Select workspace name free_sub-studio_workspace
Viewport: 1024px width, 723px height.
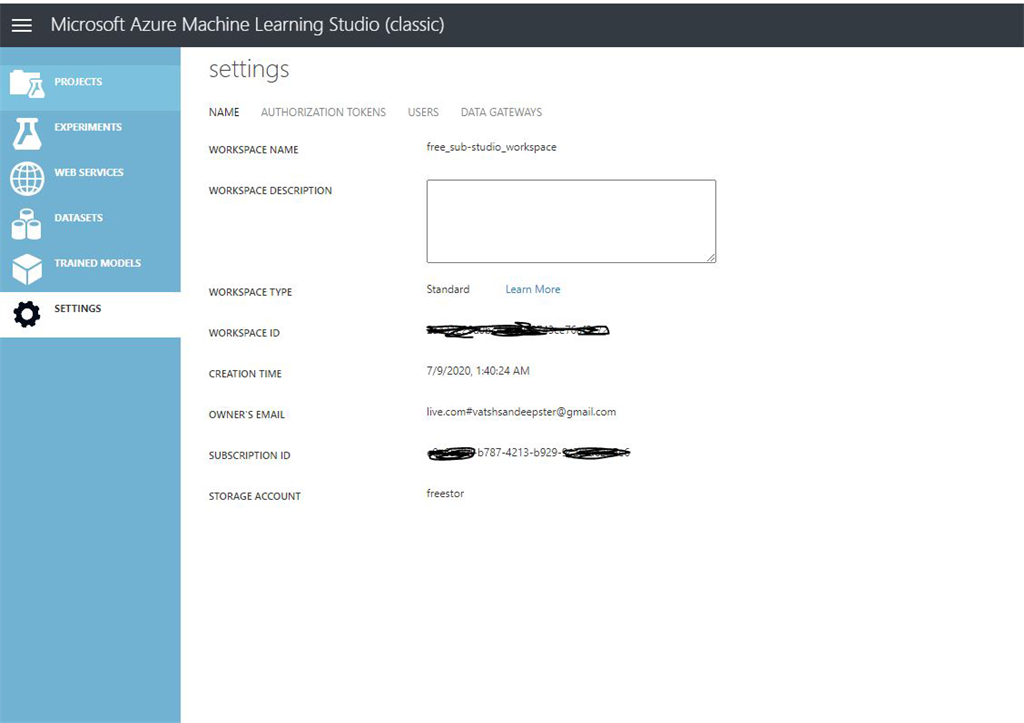[491, 147]
